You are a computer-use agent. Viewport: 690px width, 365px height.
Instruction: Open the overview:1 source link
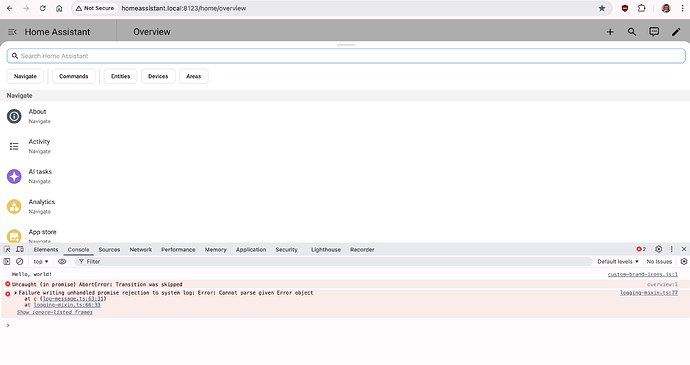coord(662,284)
